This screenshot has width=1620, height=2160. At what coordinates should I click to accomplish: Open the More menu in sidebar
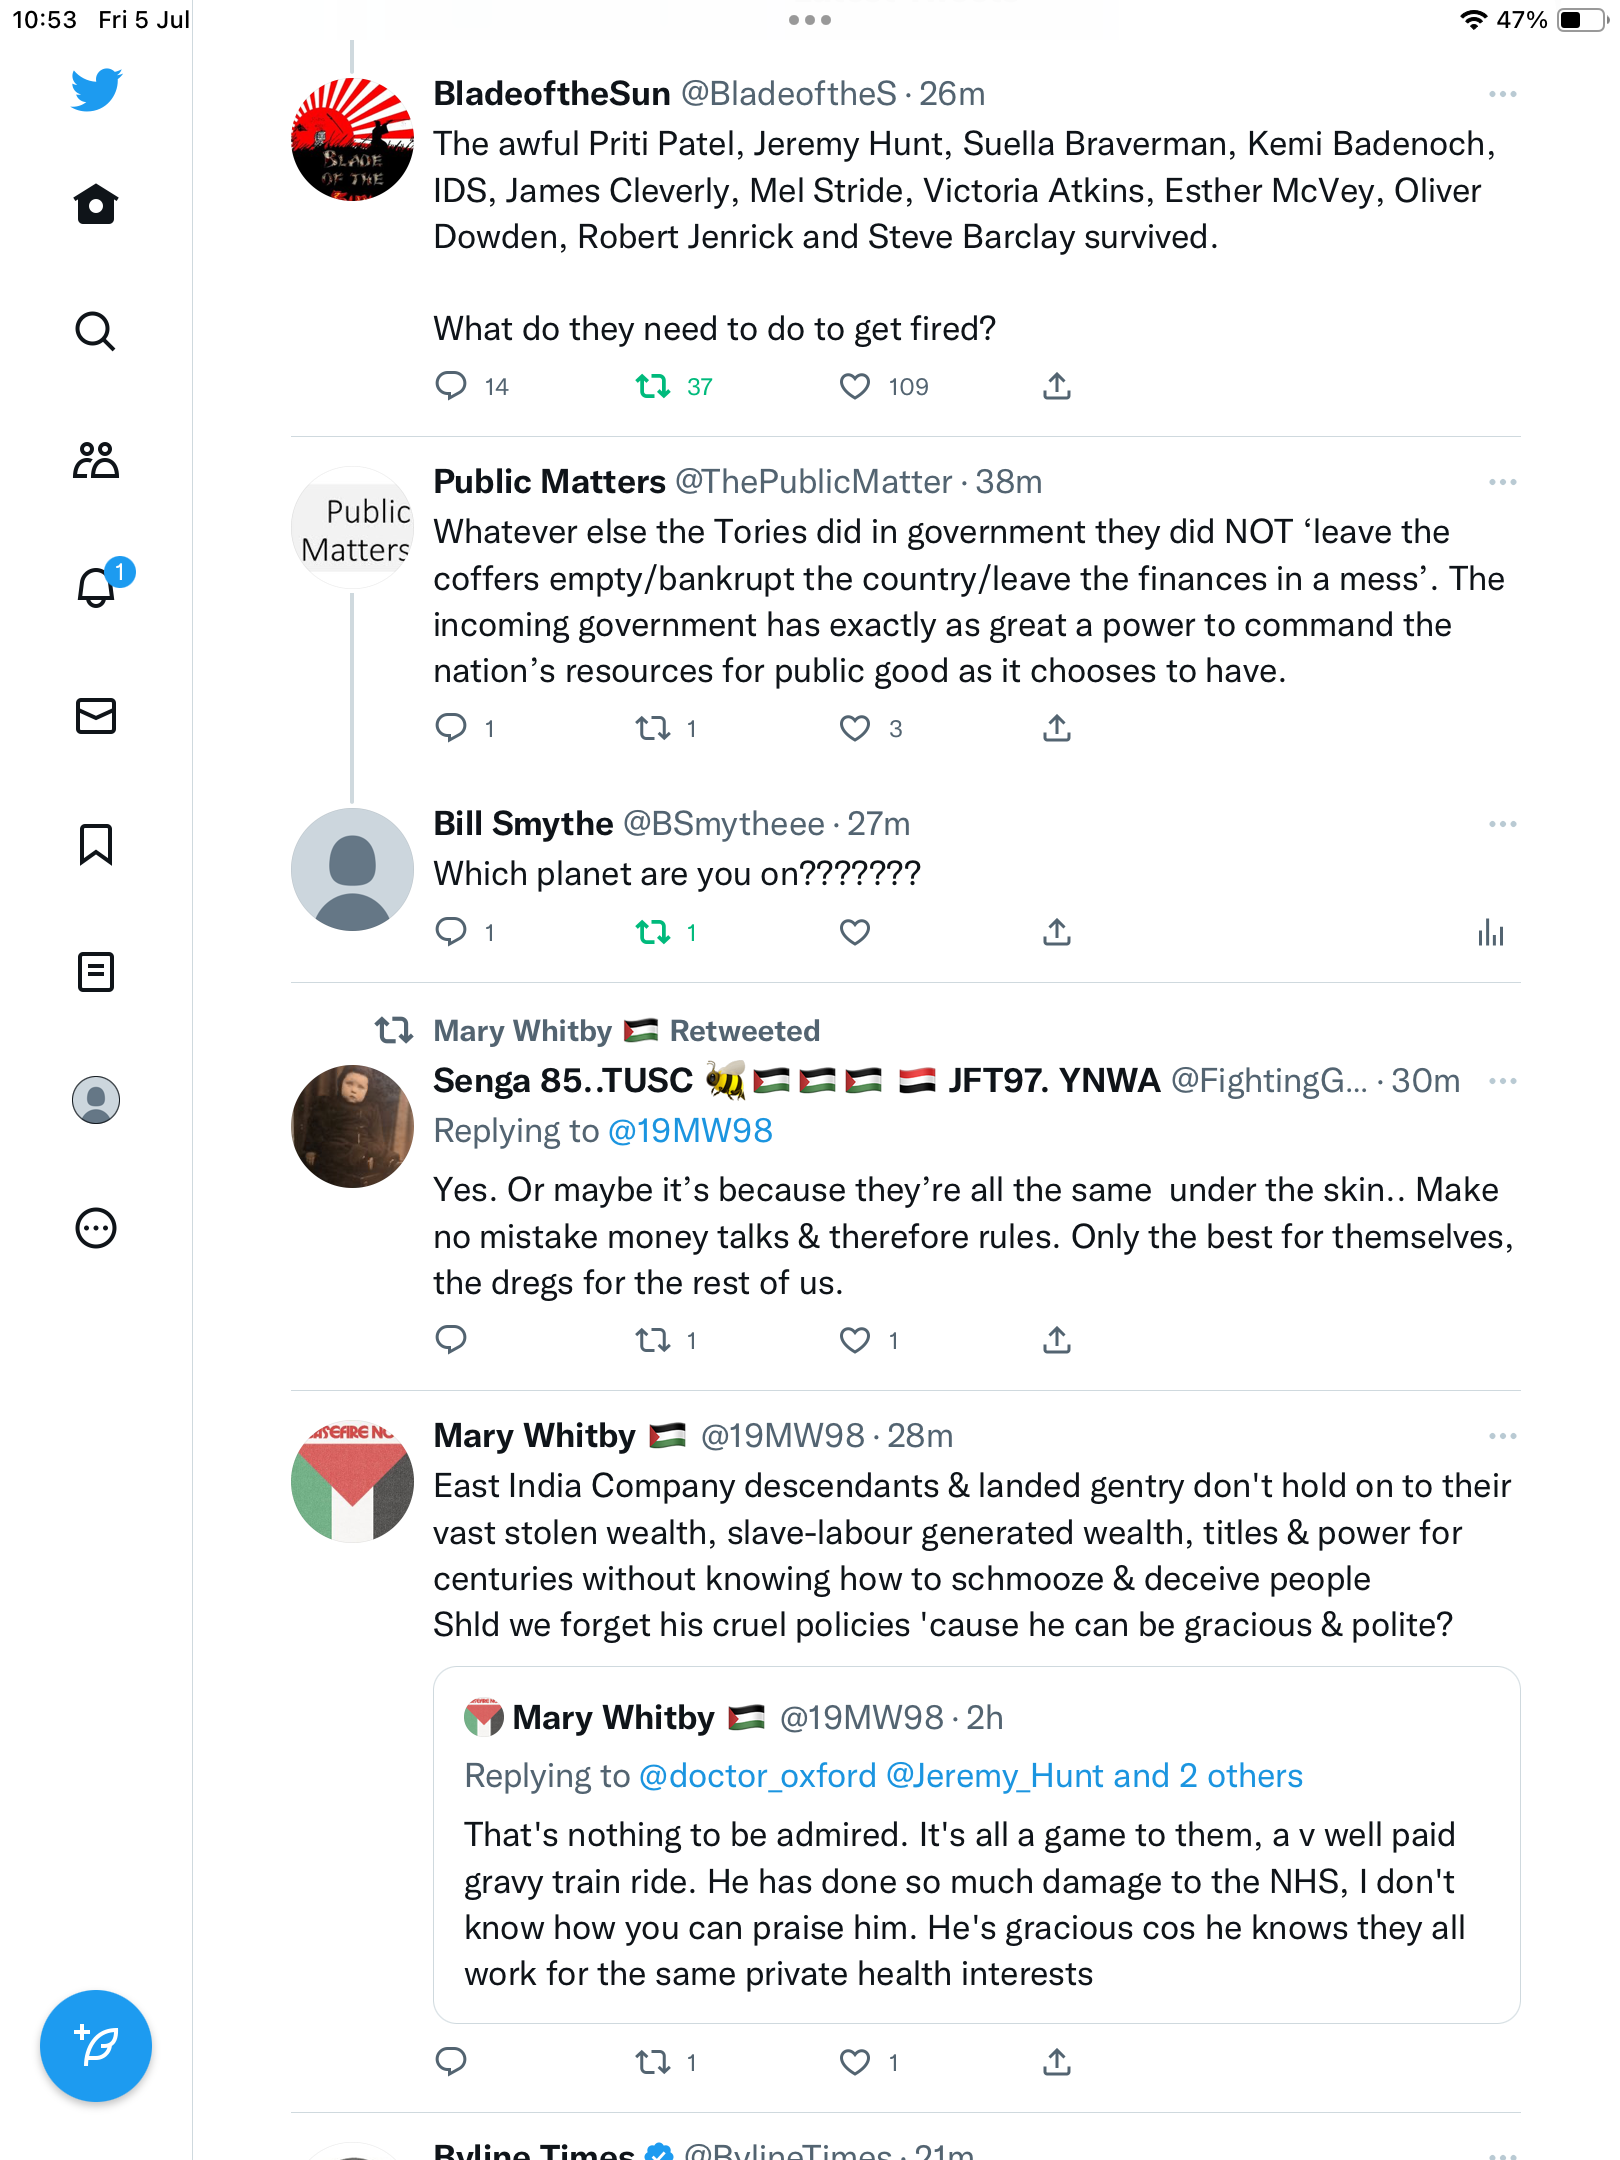[x=96, y=1228]
